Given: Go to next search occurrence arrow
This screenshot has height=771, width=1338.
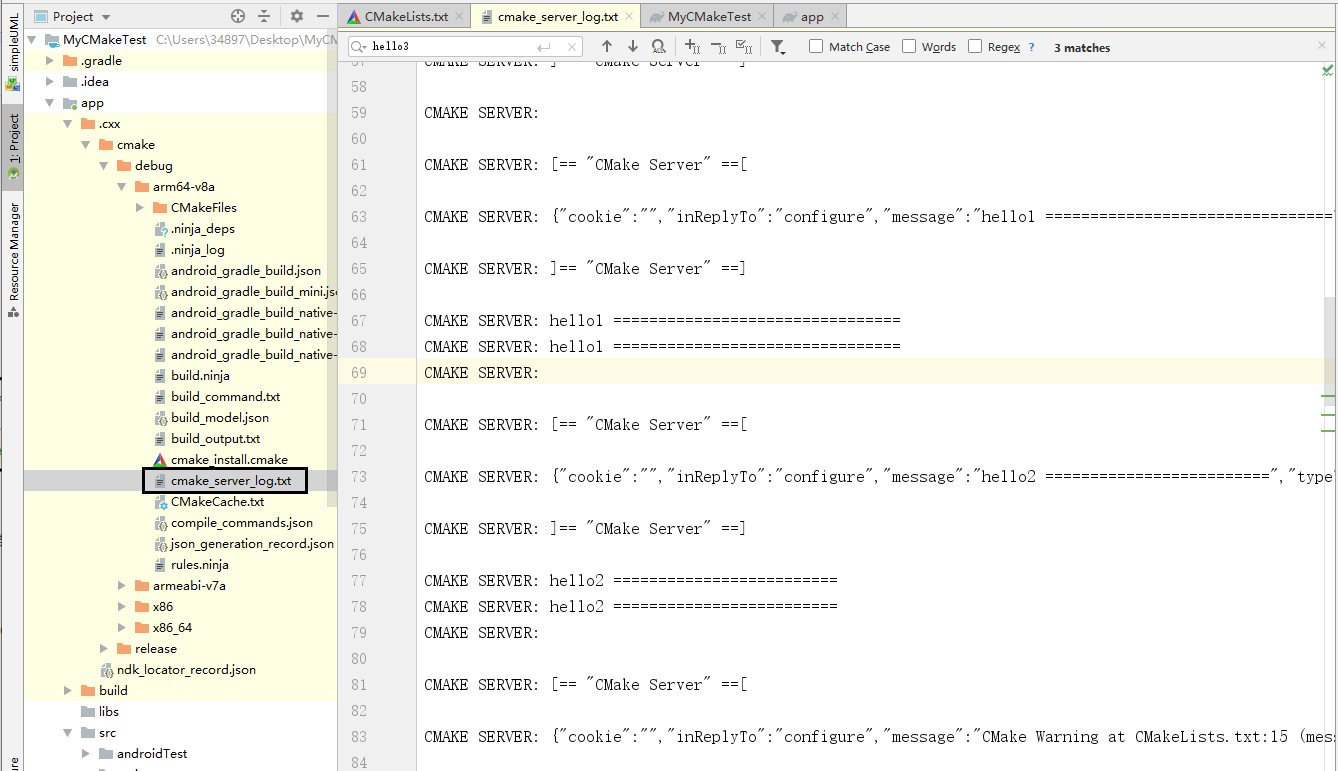Looking at the screenshot, I should [632, 47].
